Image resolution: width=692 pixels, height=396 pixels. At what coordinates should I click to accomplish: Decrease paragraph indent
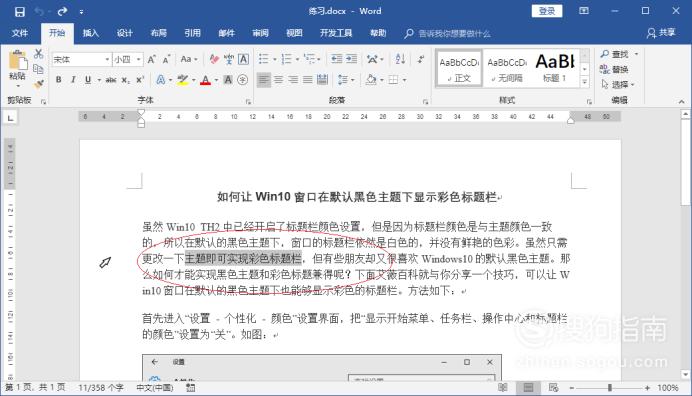(337, 59)
